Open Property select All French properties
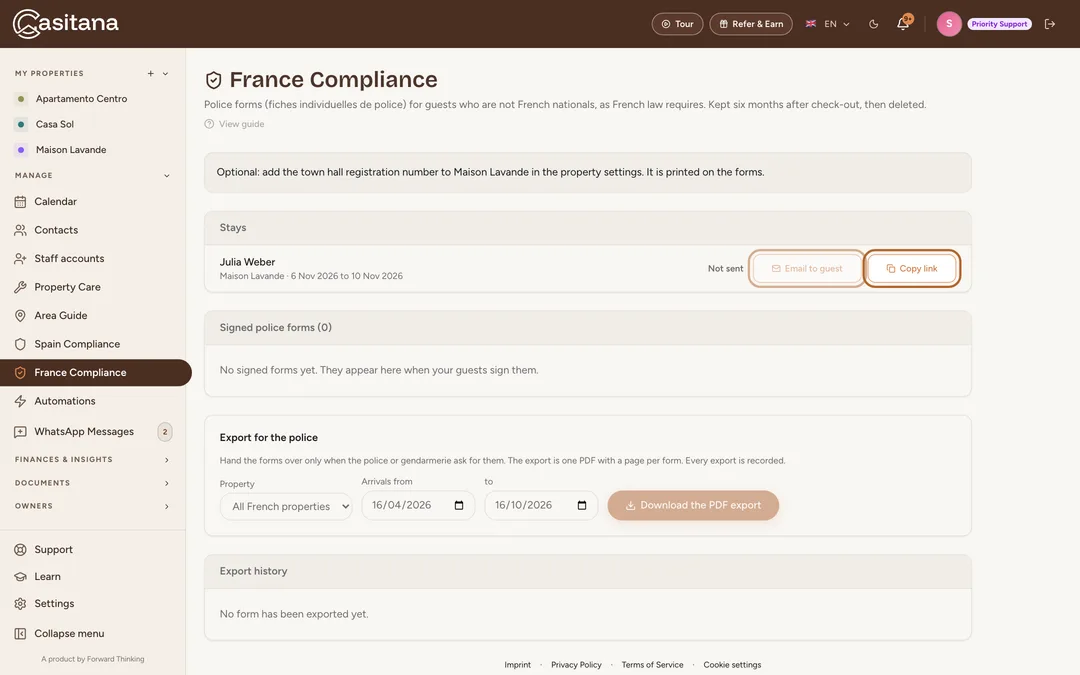Image resolution: width=1080 pixels, height=675 pixels. pos(286,506)
